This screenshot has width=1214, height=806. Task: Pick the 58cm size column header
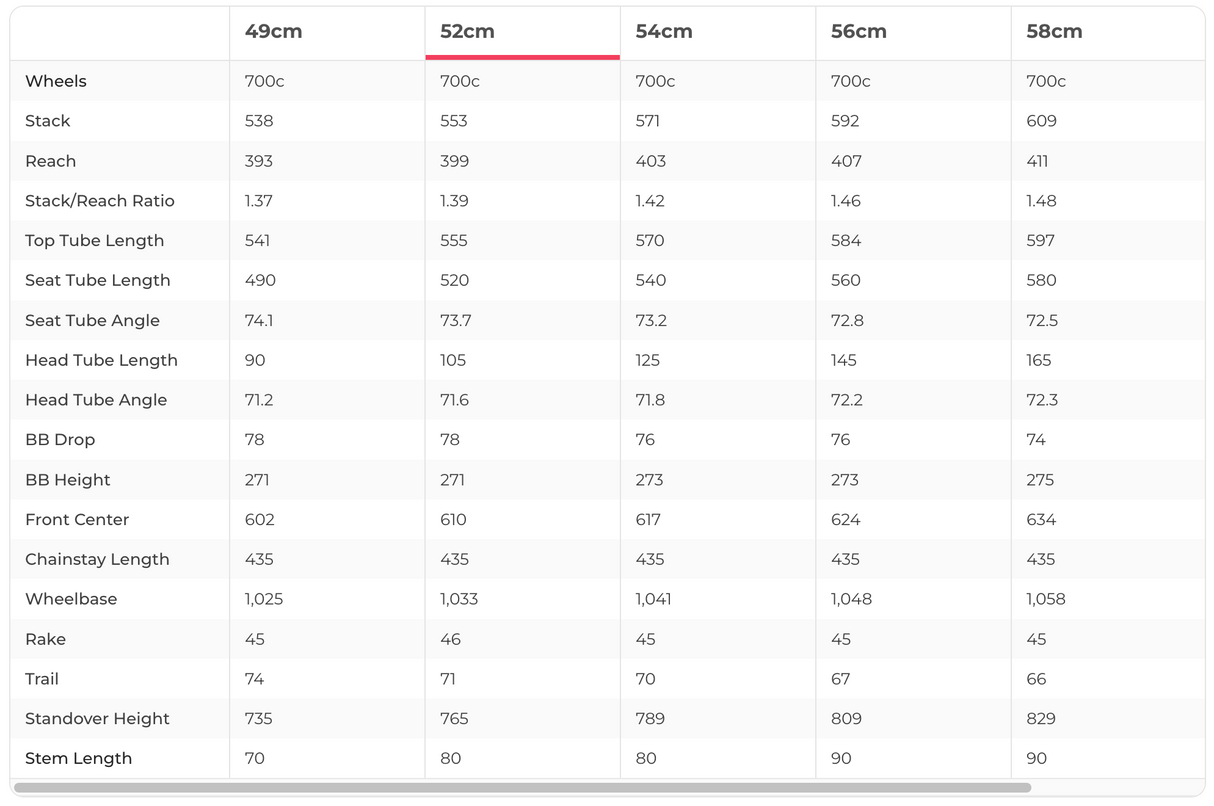tap(1054, 31)
